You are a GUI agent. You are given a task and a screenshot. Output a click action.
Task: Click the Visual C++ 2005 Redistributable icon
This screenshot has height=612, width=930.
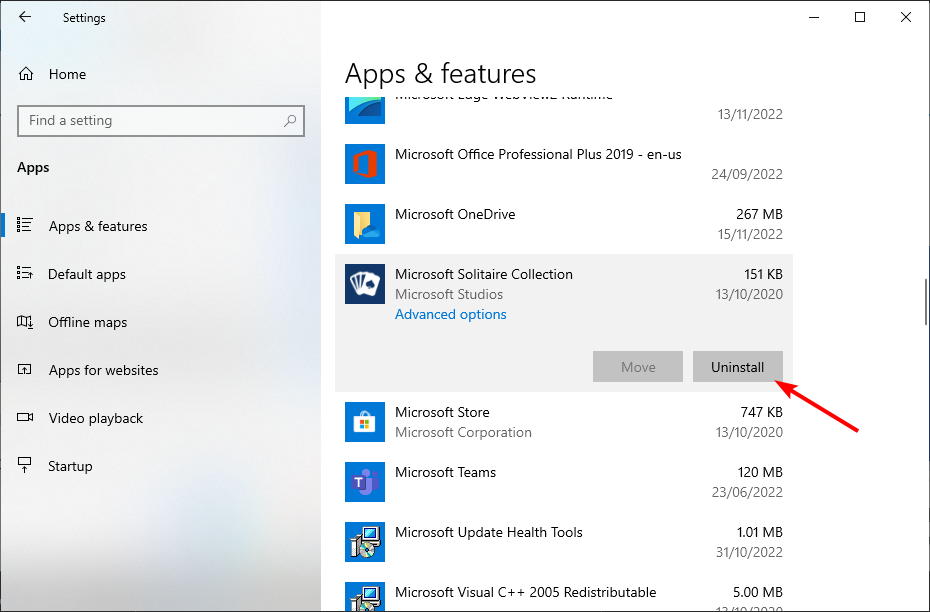pos(364,598)
